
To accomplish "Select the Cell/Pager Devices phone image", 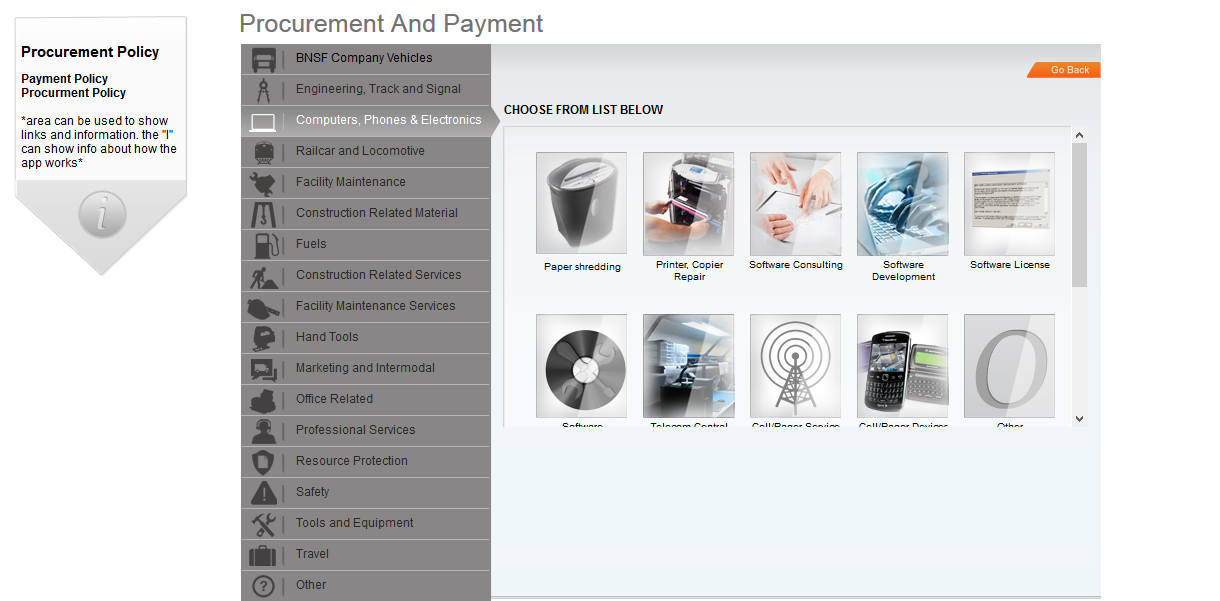I will pos(903,366).
